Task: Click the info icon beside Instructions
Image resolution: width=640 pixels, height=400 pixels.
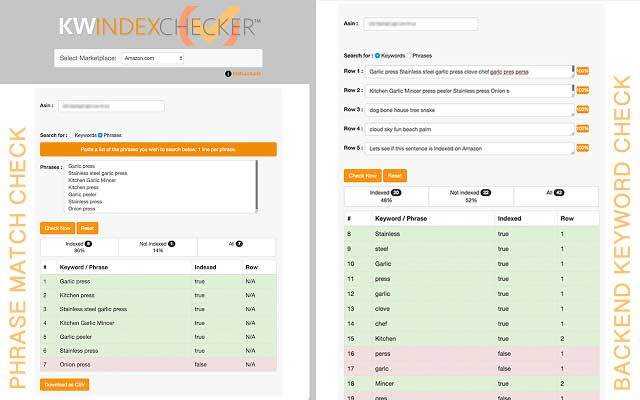Action: tap(228, 74)
